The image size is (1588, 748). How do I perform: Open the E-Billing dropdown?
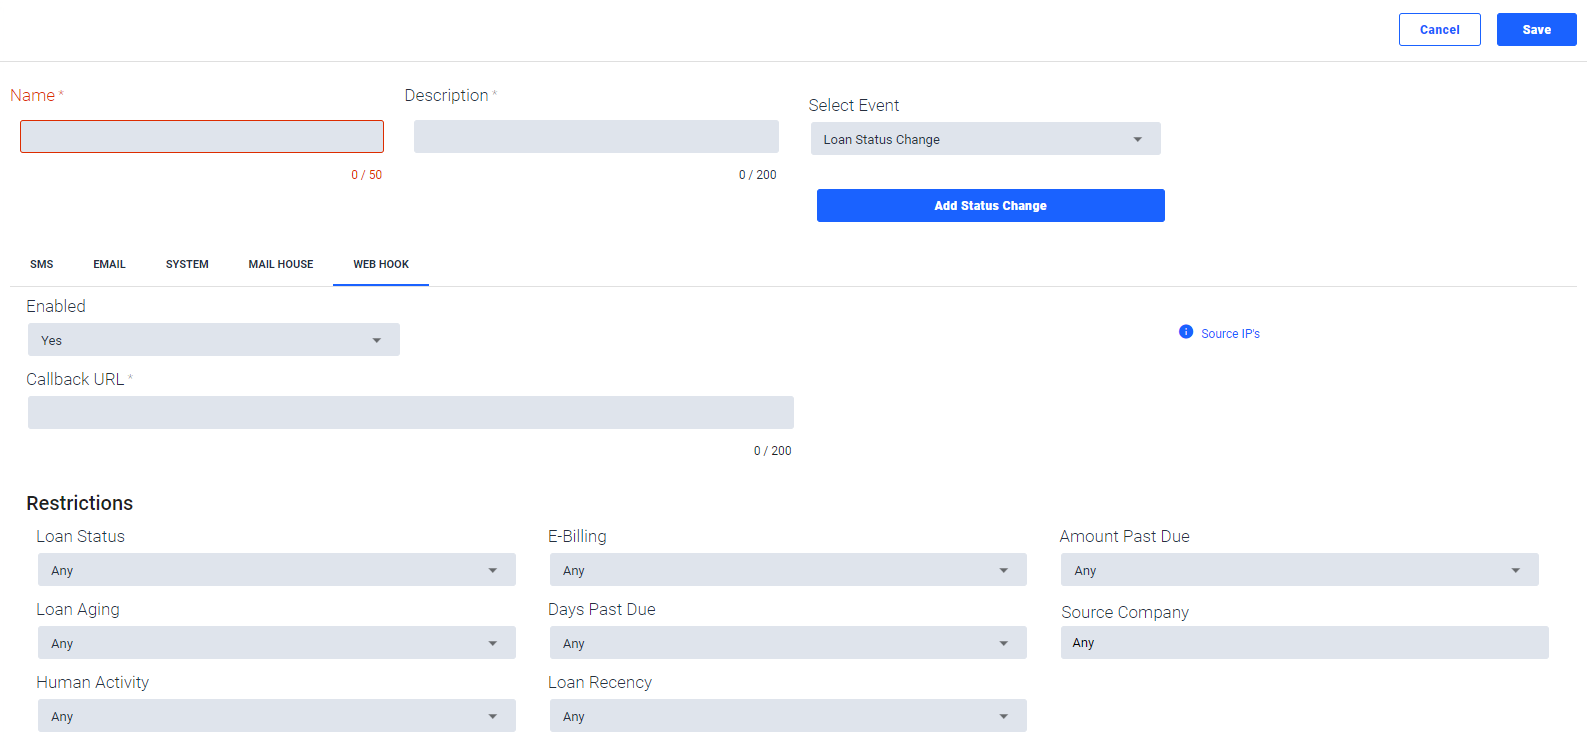[x=788, y=570]
